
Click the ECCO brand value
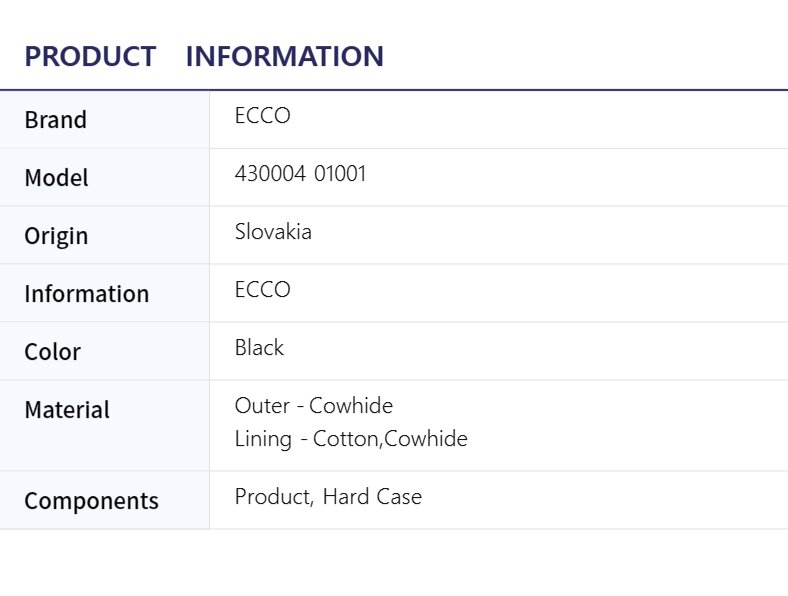pos(262,116)
